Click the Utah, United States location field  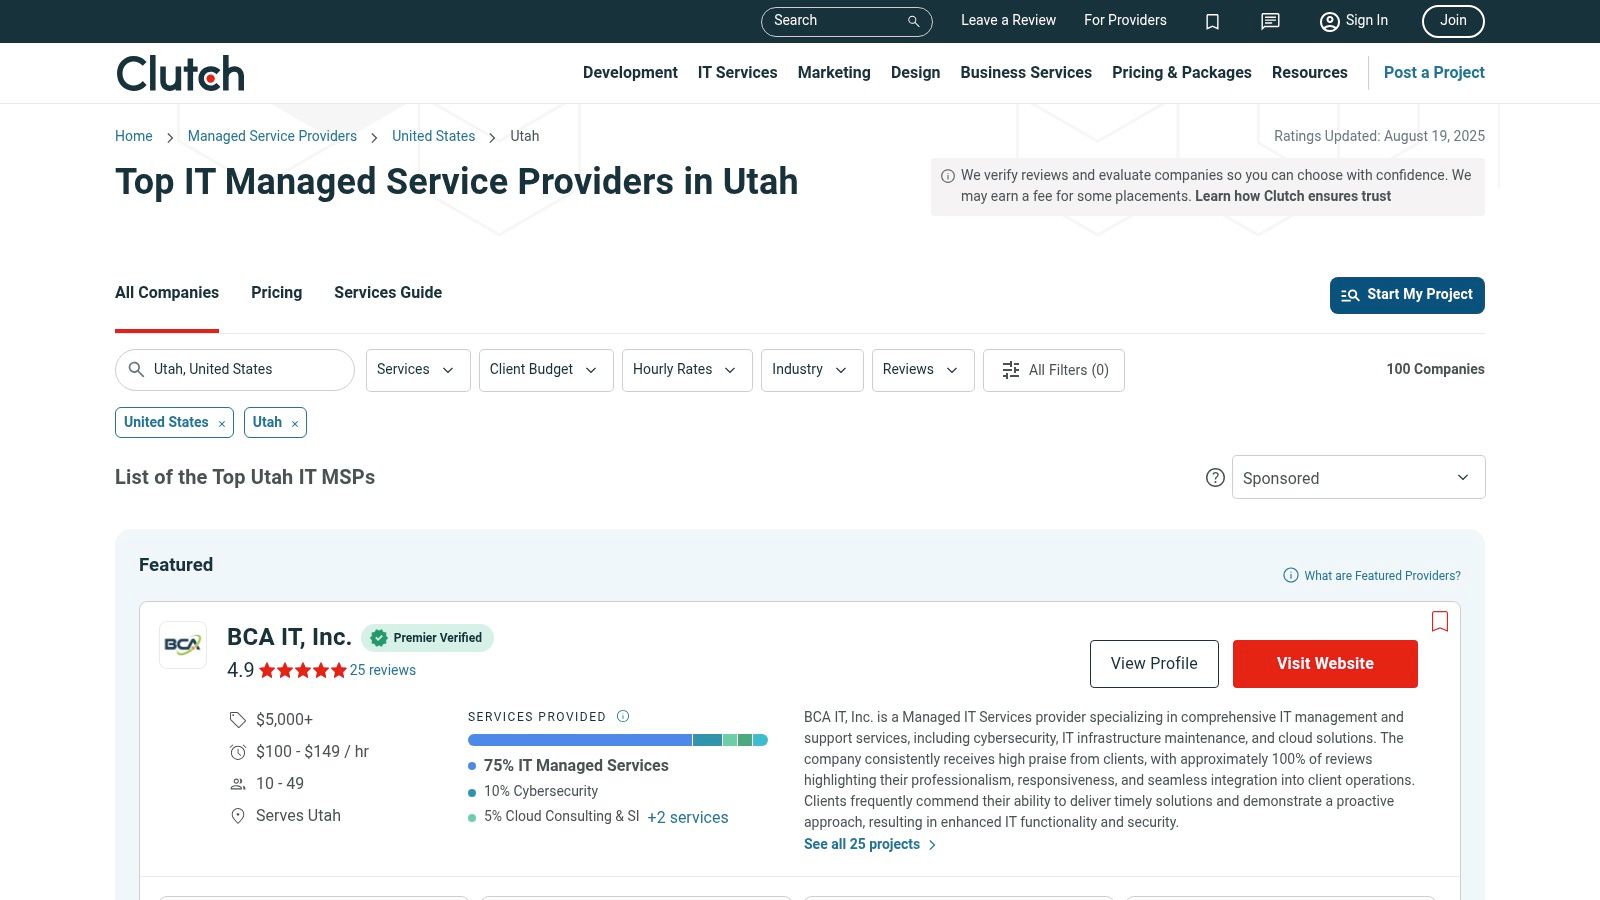pyautogui.click(x=235, y=370)
